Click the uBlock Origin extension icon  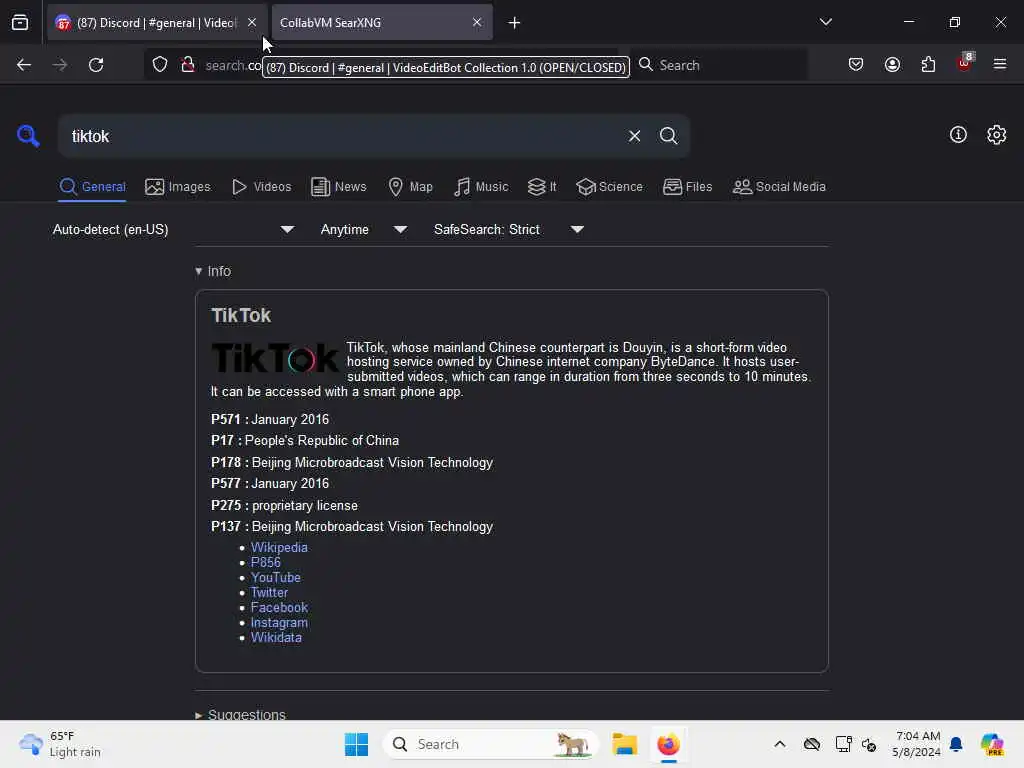click(965, 63)
